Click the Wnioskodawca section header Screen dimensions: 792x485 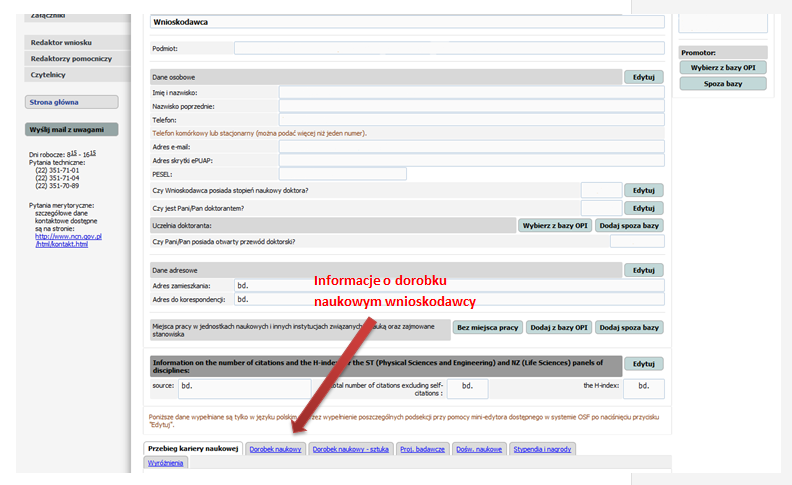pos(407,22)
